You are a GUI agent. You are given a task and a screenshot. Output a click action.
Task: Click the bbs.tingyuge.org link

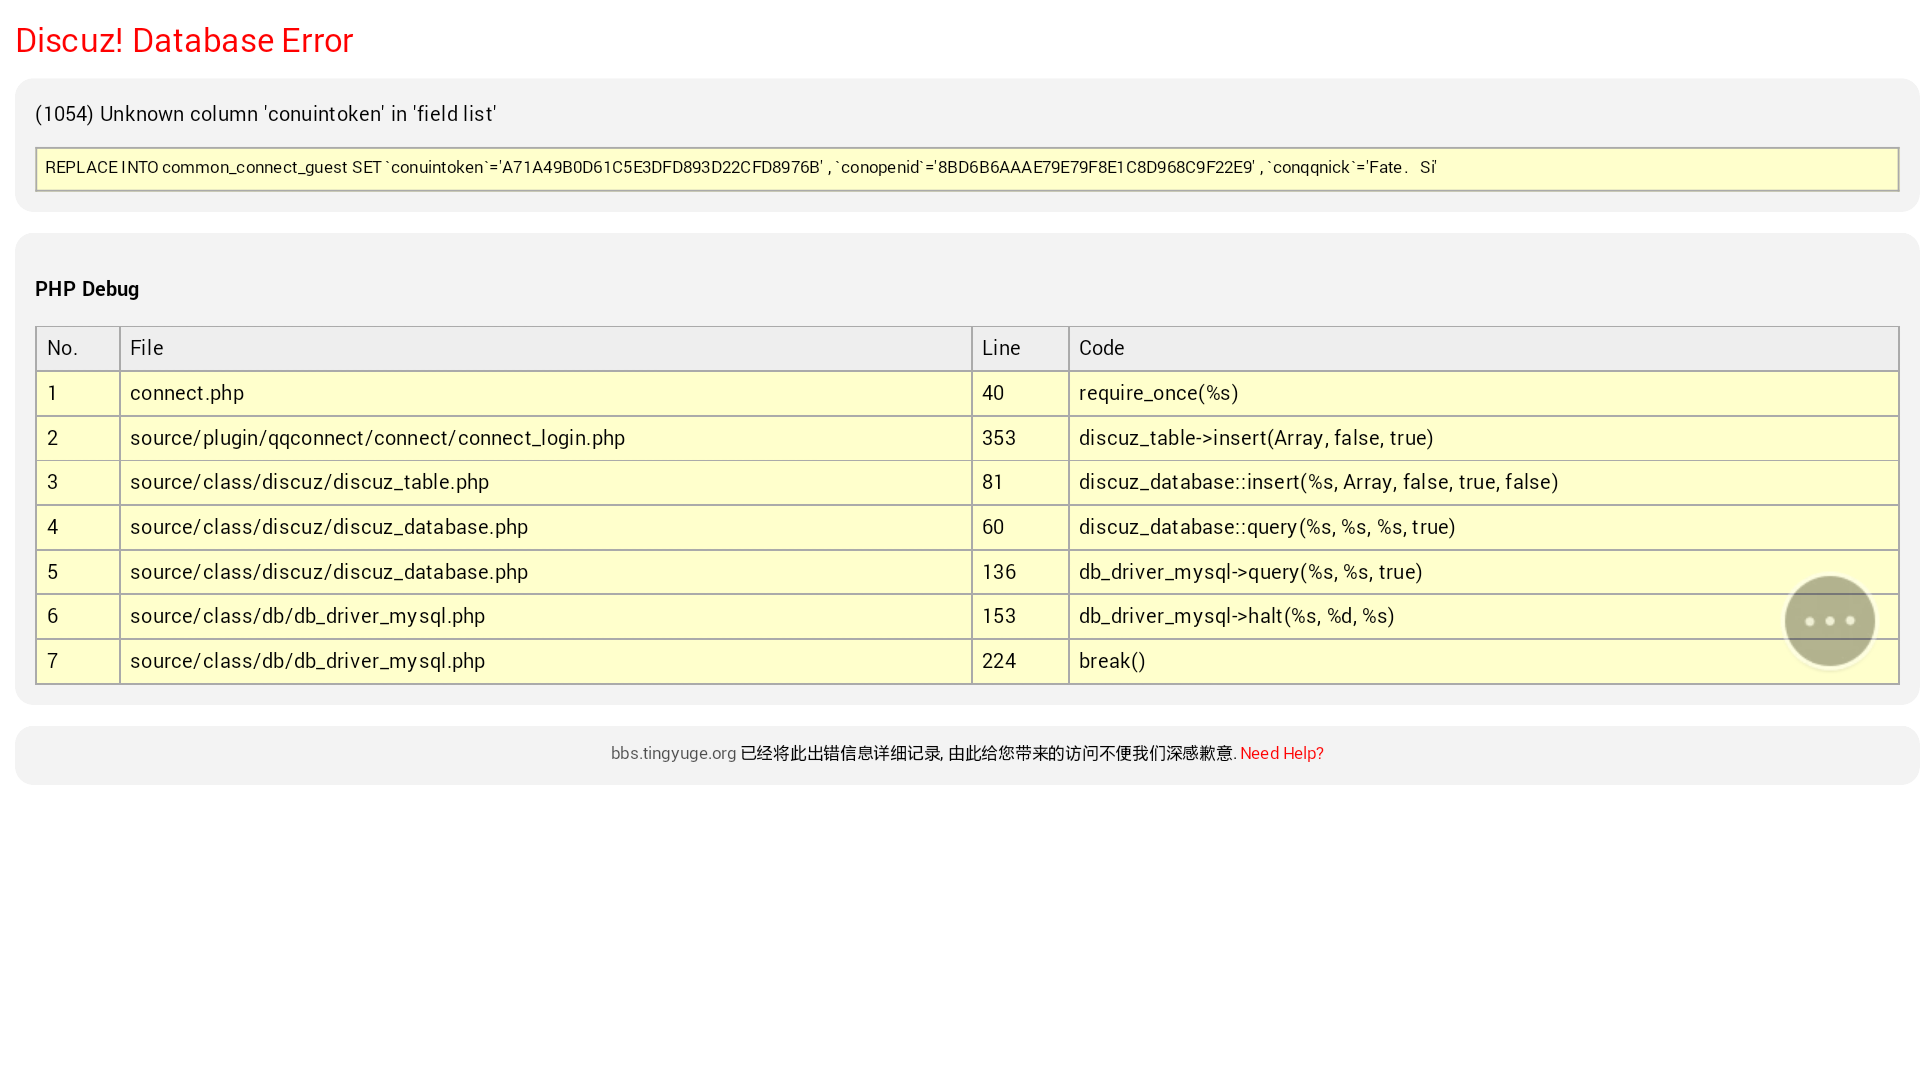(x=673, y=753)
